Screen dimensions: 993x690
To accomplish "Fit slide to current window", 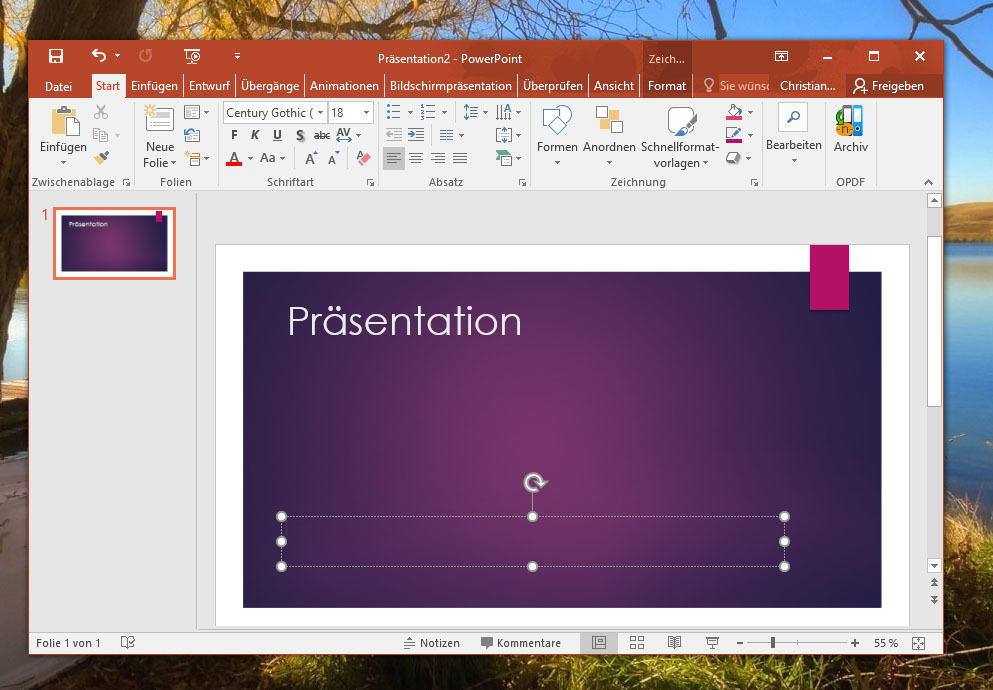I will (x=919, y=643).
